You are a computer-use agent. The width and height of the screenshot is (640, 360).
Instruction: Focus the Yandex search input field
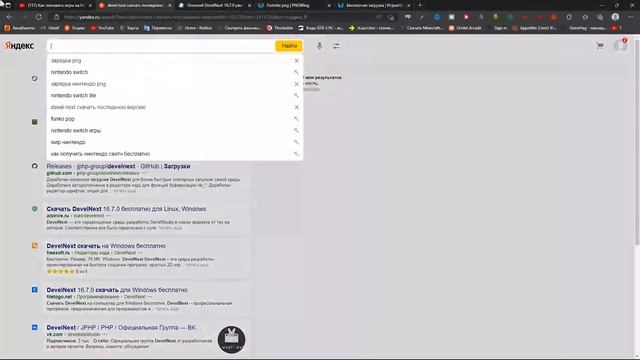click(161, 46)
